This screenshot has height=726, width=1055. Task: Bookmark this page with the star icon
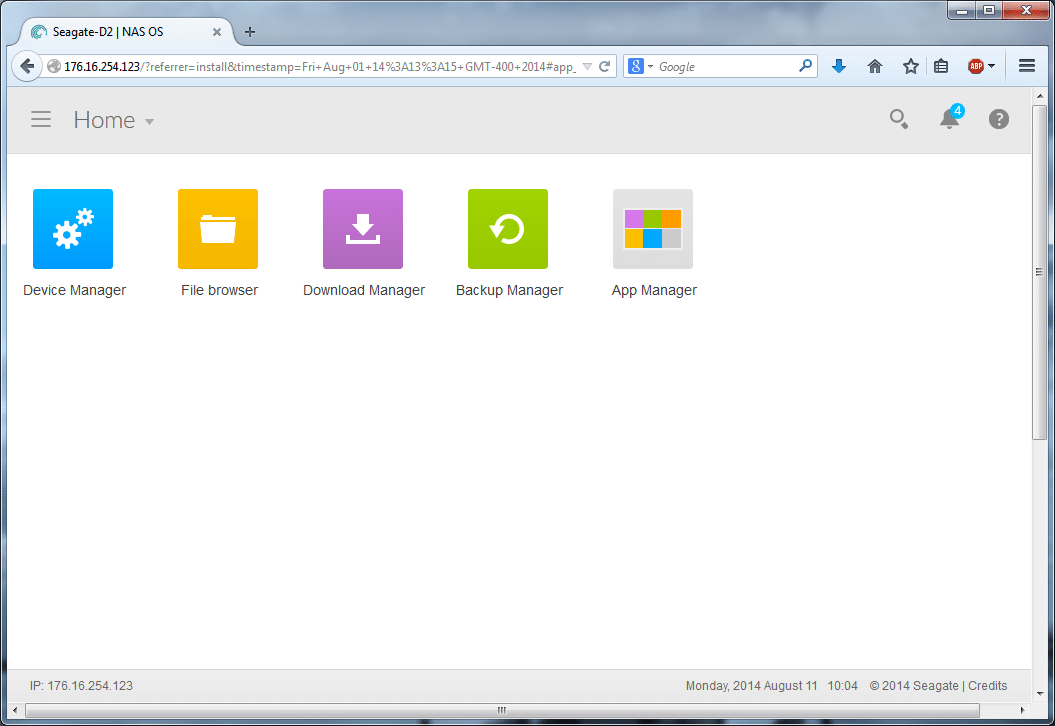coord(910,66)
